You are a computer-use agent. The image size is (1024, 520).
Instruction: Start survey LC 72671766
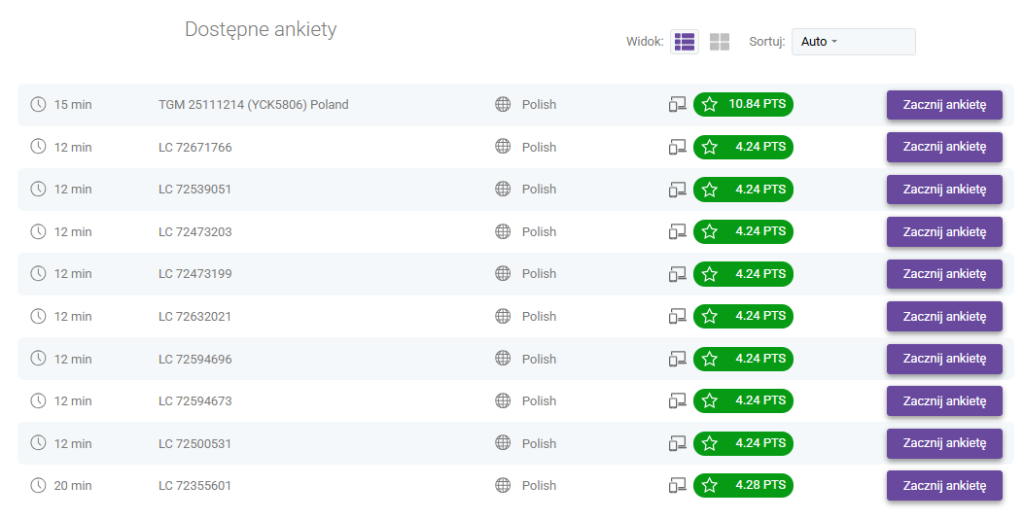click(944, 147)
